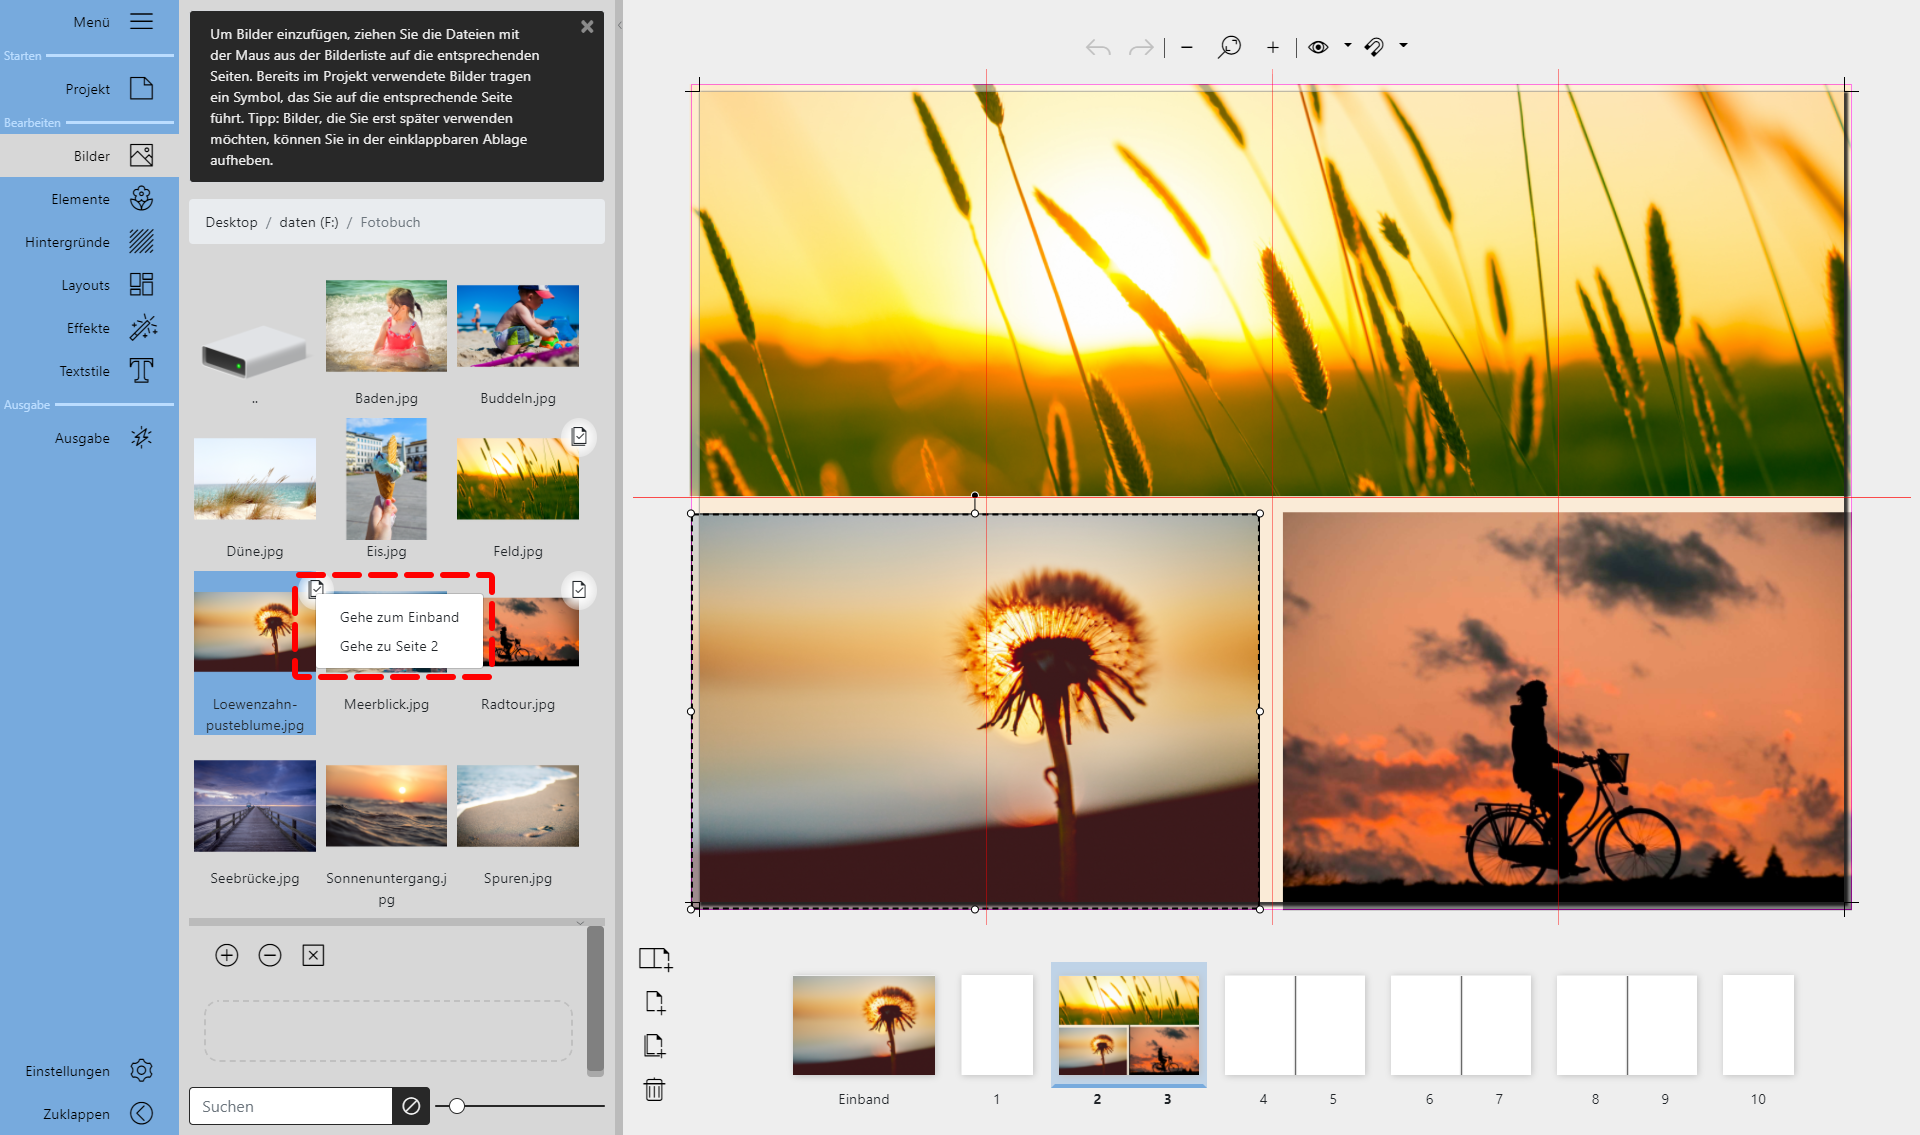Toggle the preview eye icon
This screenshot has height=1135, width=1920.
[1318, 47]
